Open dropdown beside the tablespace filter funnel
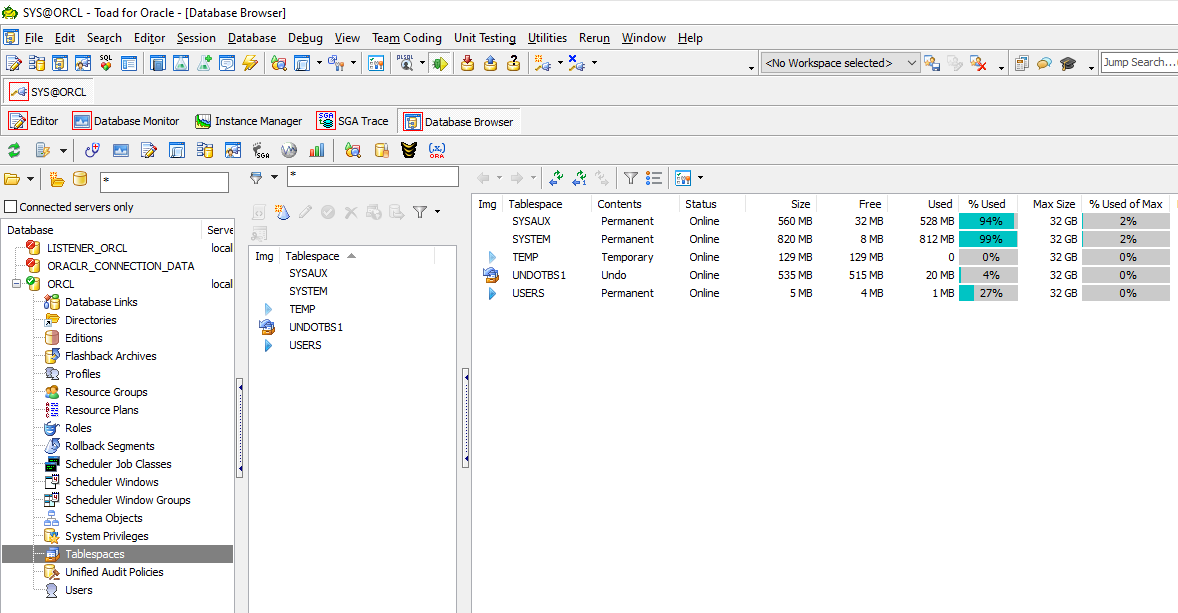Screen dimensions: 1178x613 click(x=274, y=177)
